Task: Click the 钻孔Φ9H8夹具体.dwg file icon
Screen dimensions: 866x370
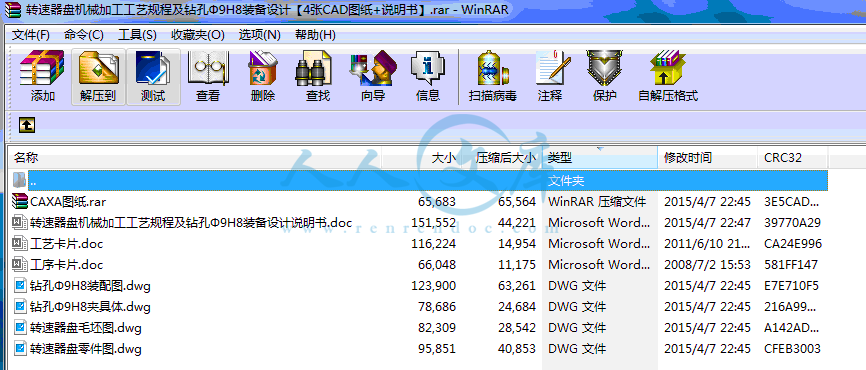Action: coord(20,306)
